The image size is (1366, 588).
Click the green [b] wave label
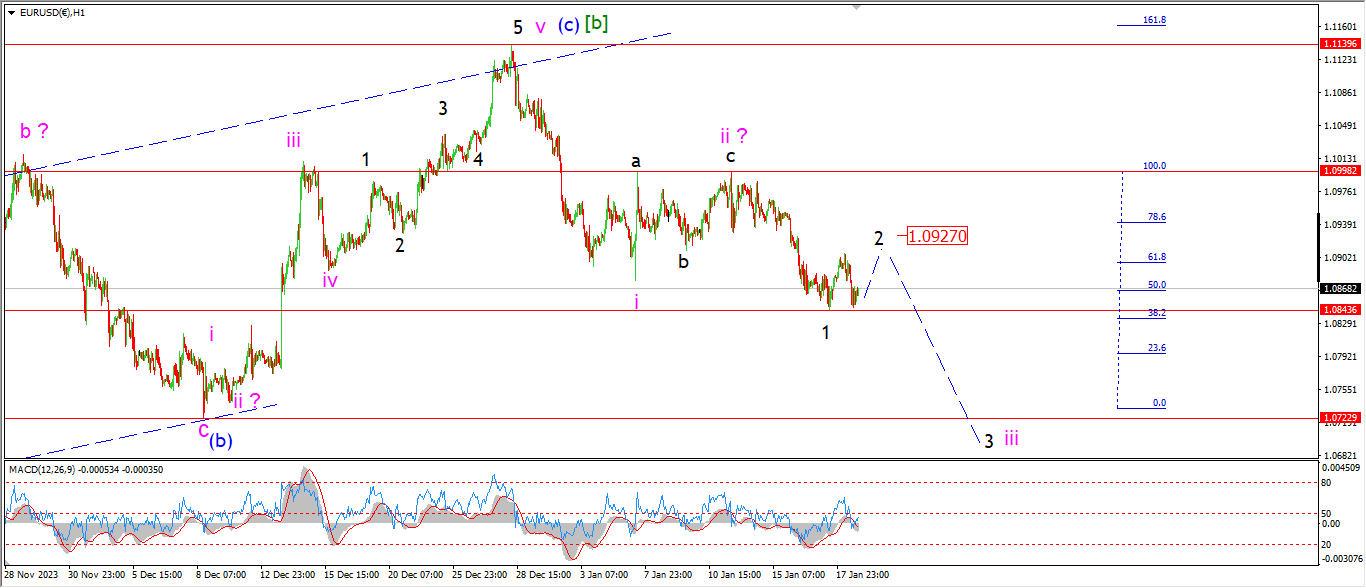(x=597, y=23)
